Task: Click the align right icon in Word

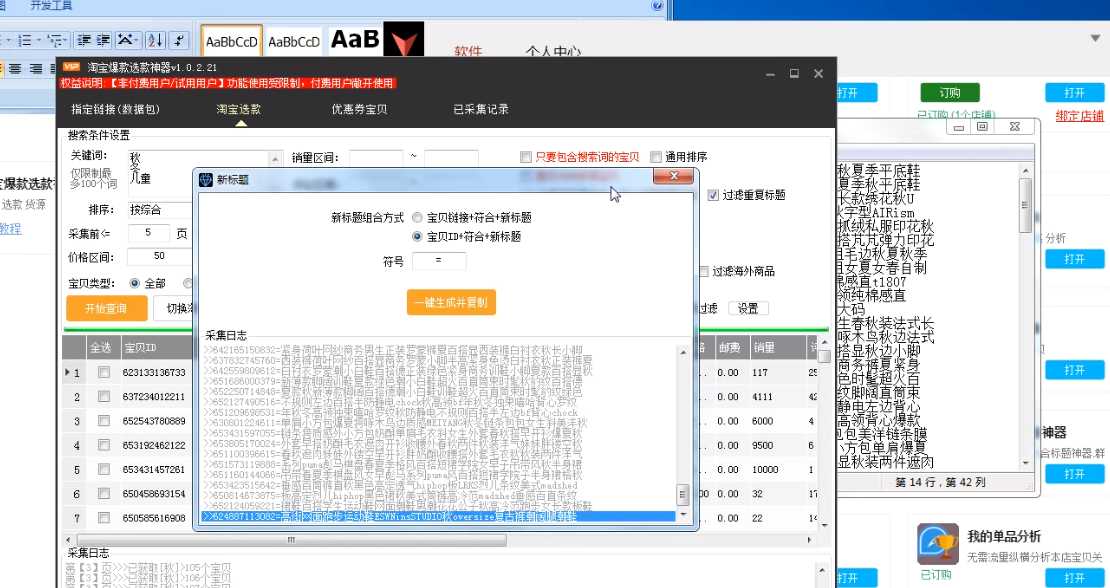Action: [x=34, y=69]
